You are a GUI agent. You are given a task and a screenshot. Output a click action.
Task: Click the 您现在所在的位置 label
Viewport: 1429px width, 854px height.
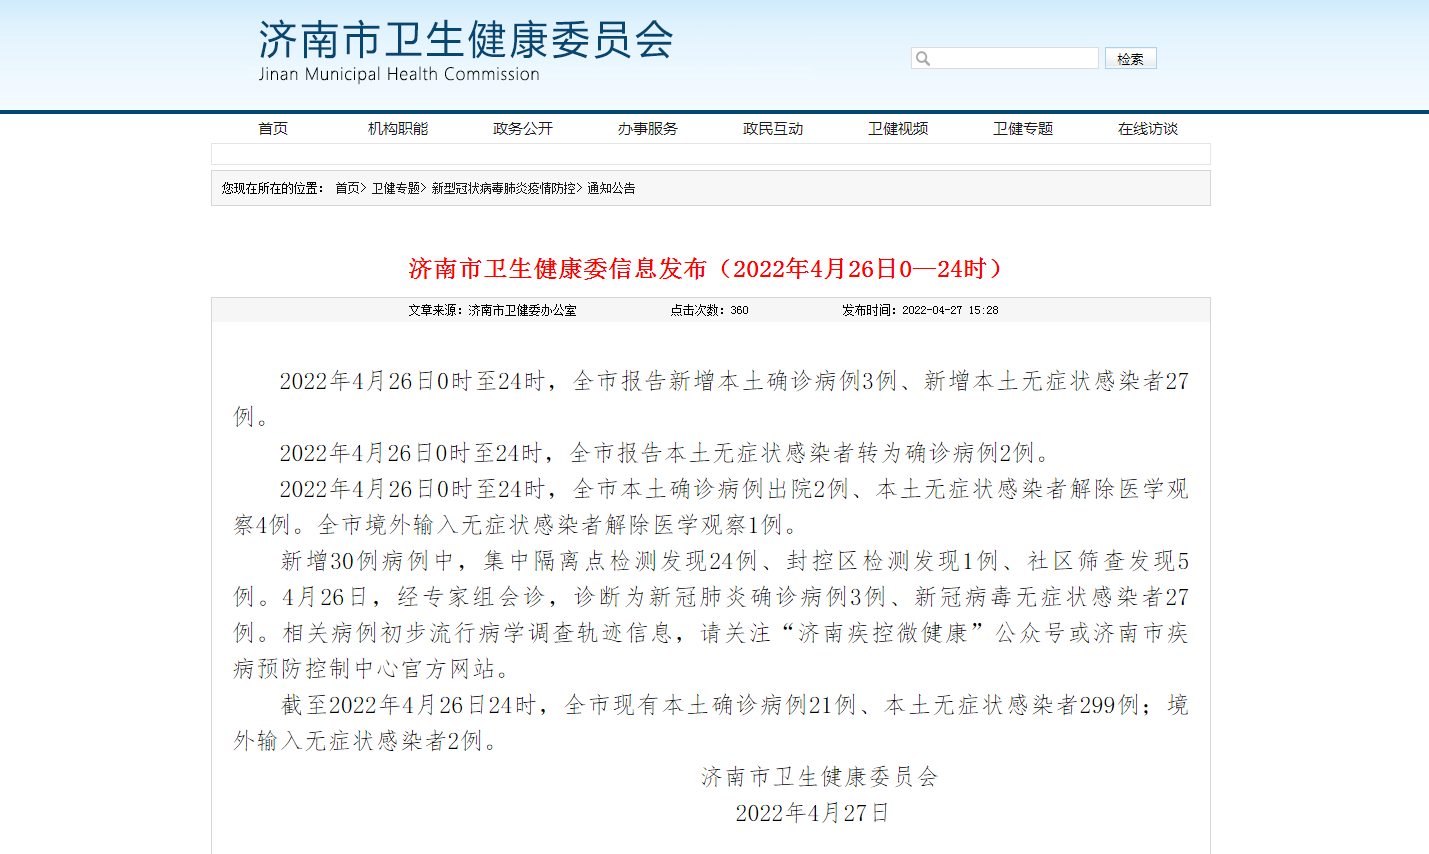point(272,188)
